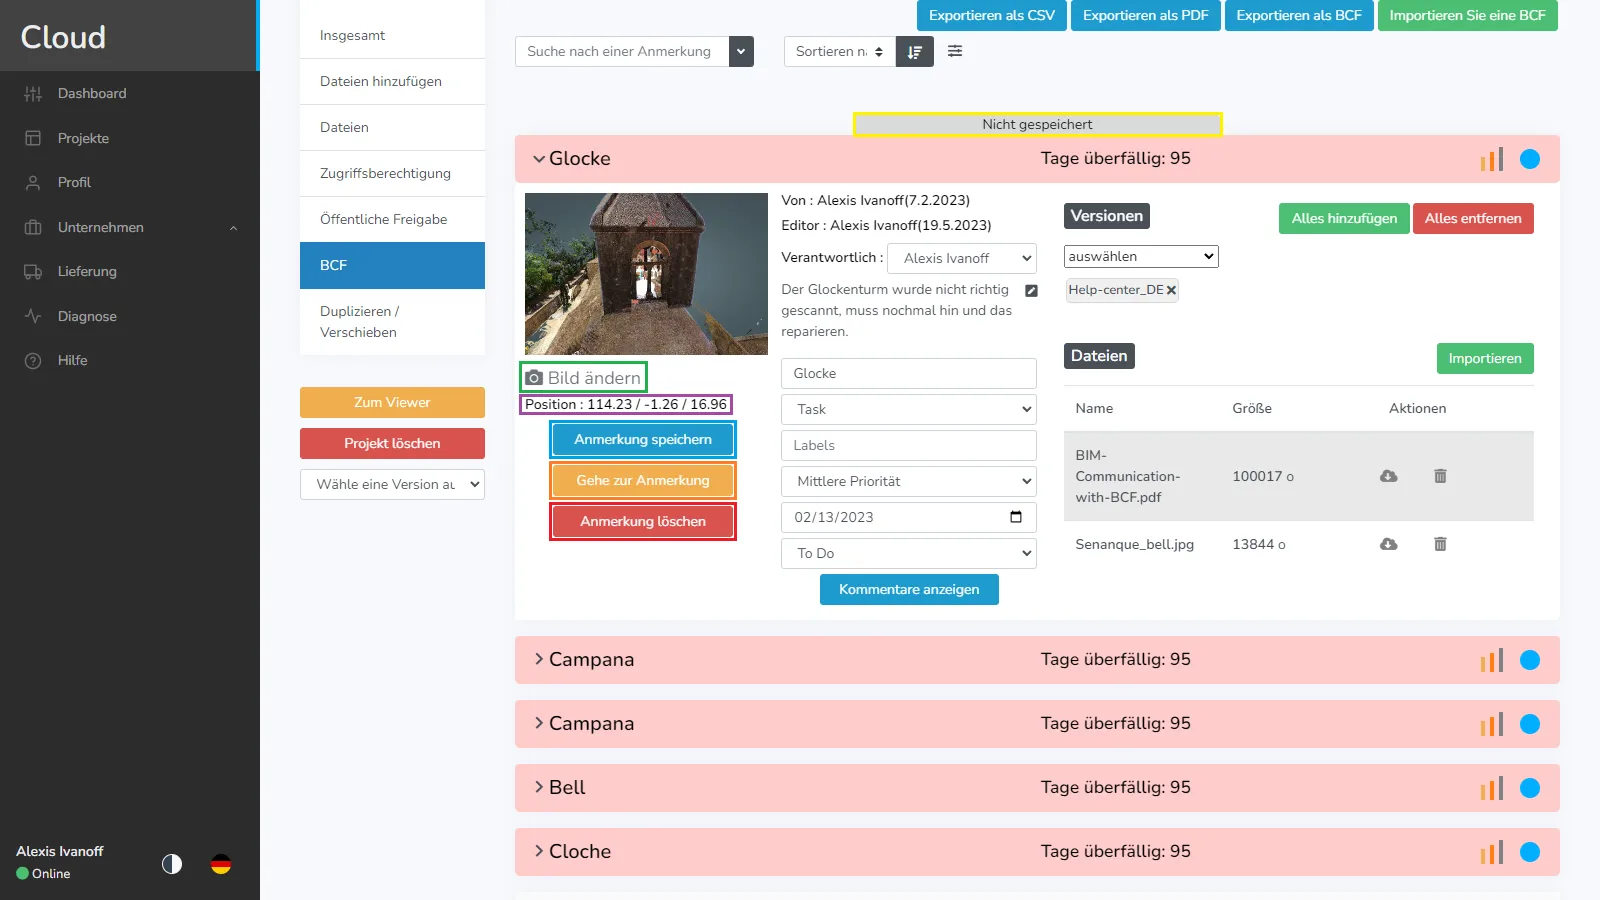Viewport: 1600px width, 900px height.
Task: Expand the Cloche annotation
Action: point(539,851)
